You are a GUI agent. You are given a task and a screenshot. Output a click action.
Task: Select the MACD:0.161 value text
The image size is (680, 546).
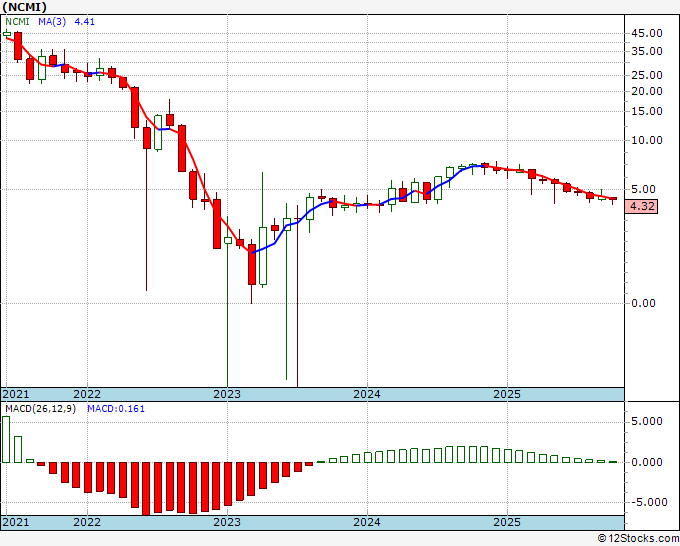116,409
